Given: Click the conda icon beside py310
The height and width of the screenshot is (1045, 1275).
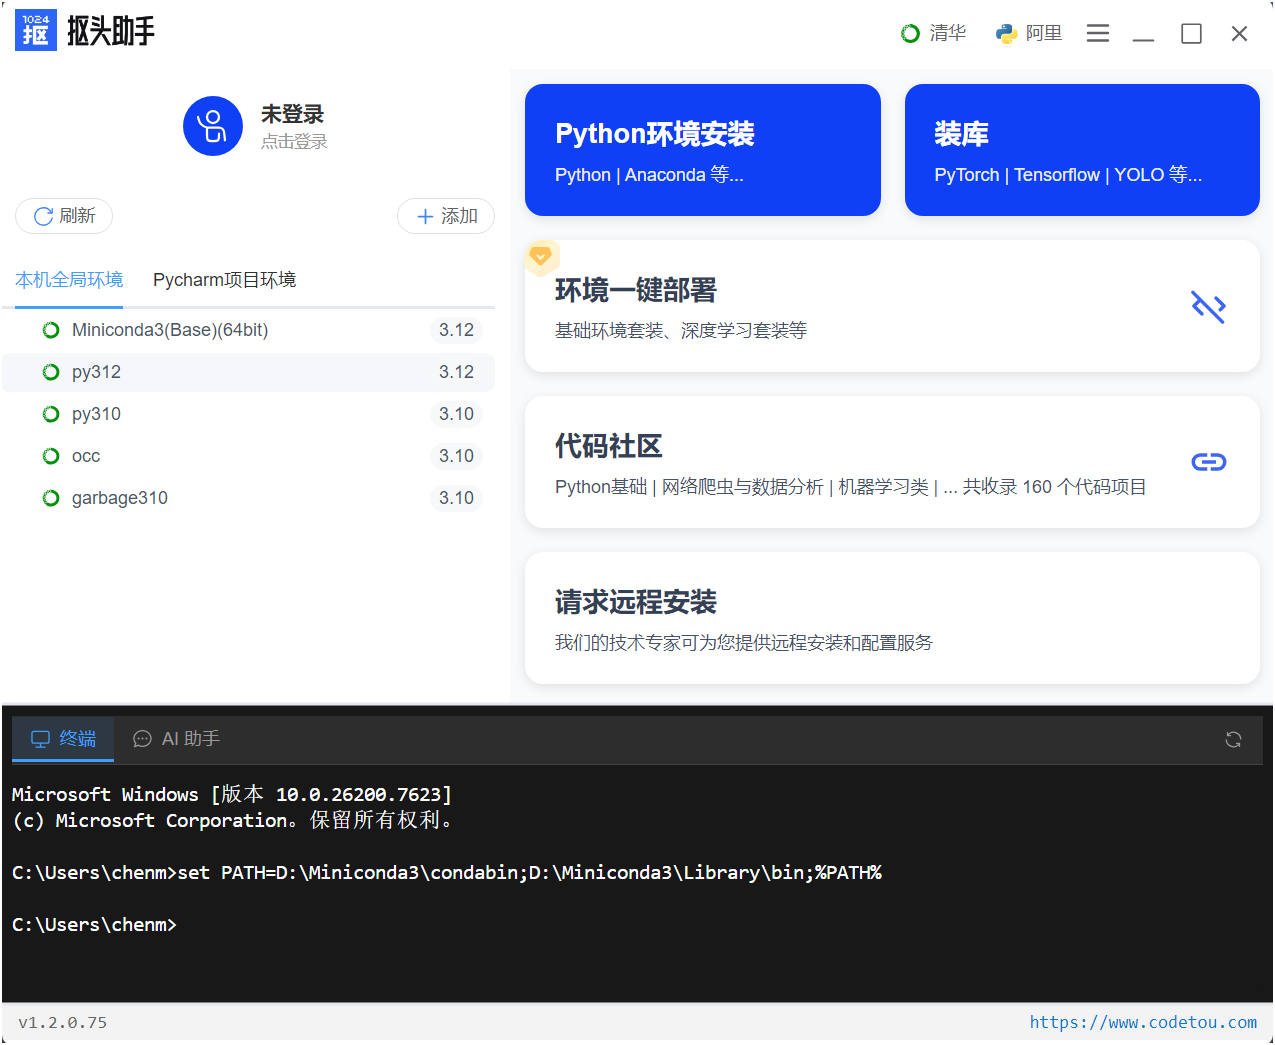Looking at the screenshot, I should 51,414.
